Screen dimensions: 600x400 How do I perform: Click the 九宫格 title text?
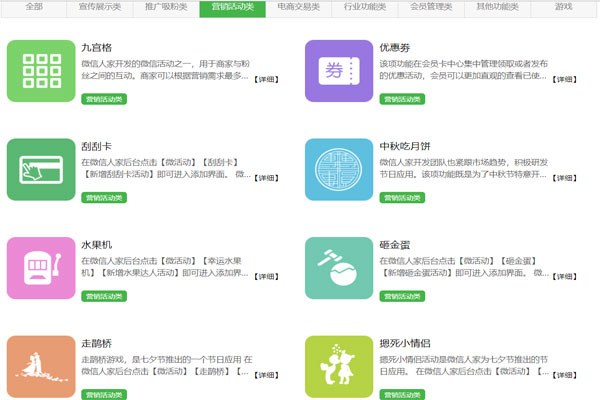96,47
